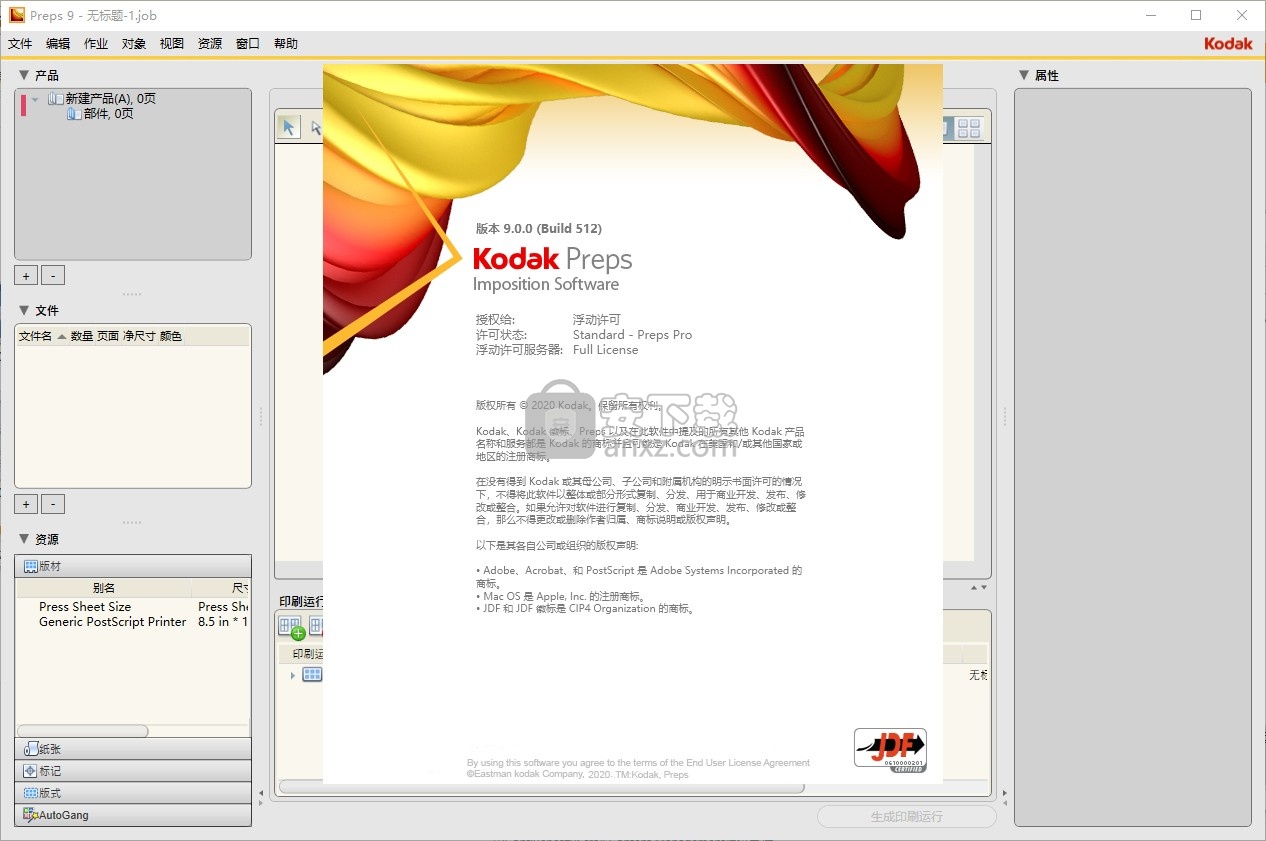Screen dimensions: 1266x841
Task: Click the minus button under the files list
Action: [x=53, y=505]
